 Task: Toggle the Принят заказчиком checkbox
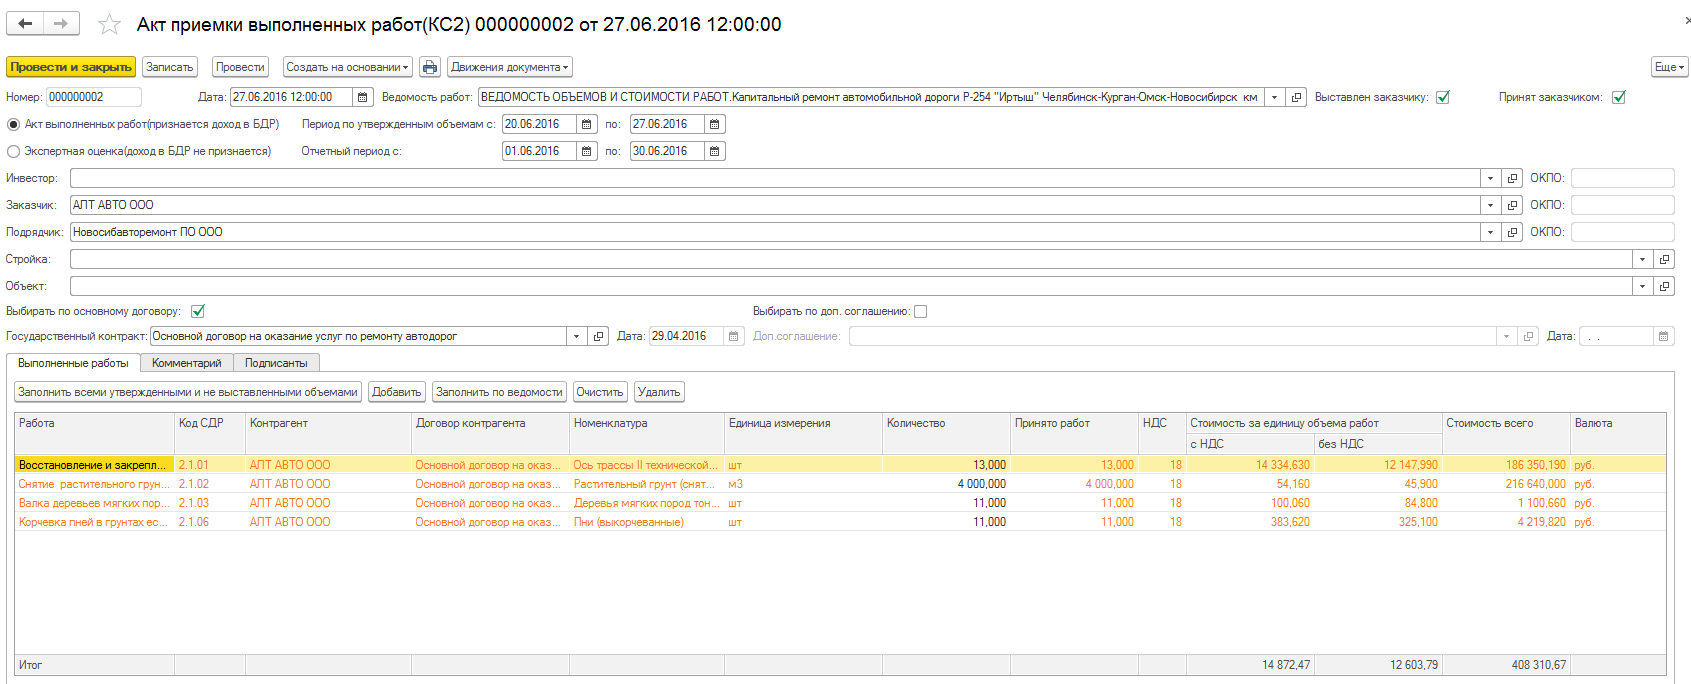pyautogui.click(x=1619, y=97)
